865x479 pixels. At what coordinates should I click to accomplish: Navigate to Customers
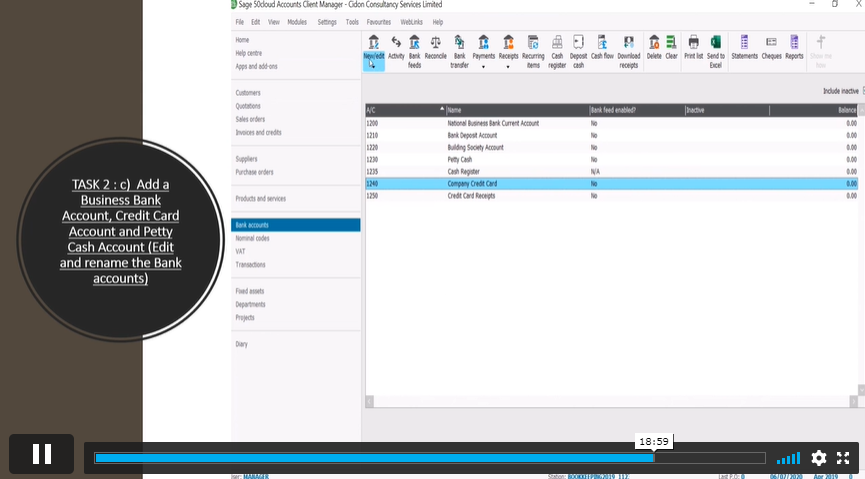coord(248,93)
